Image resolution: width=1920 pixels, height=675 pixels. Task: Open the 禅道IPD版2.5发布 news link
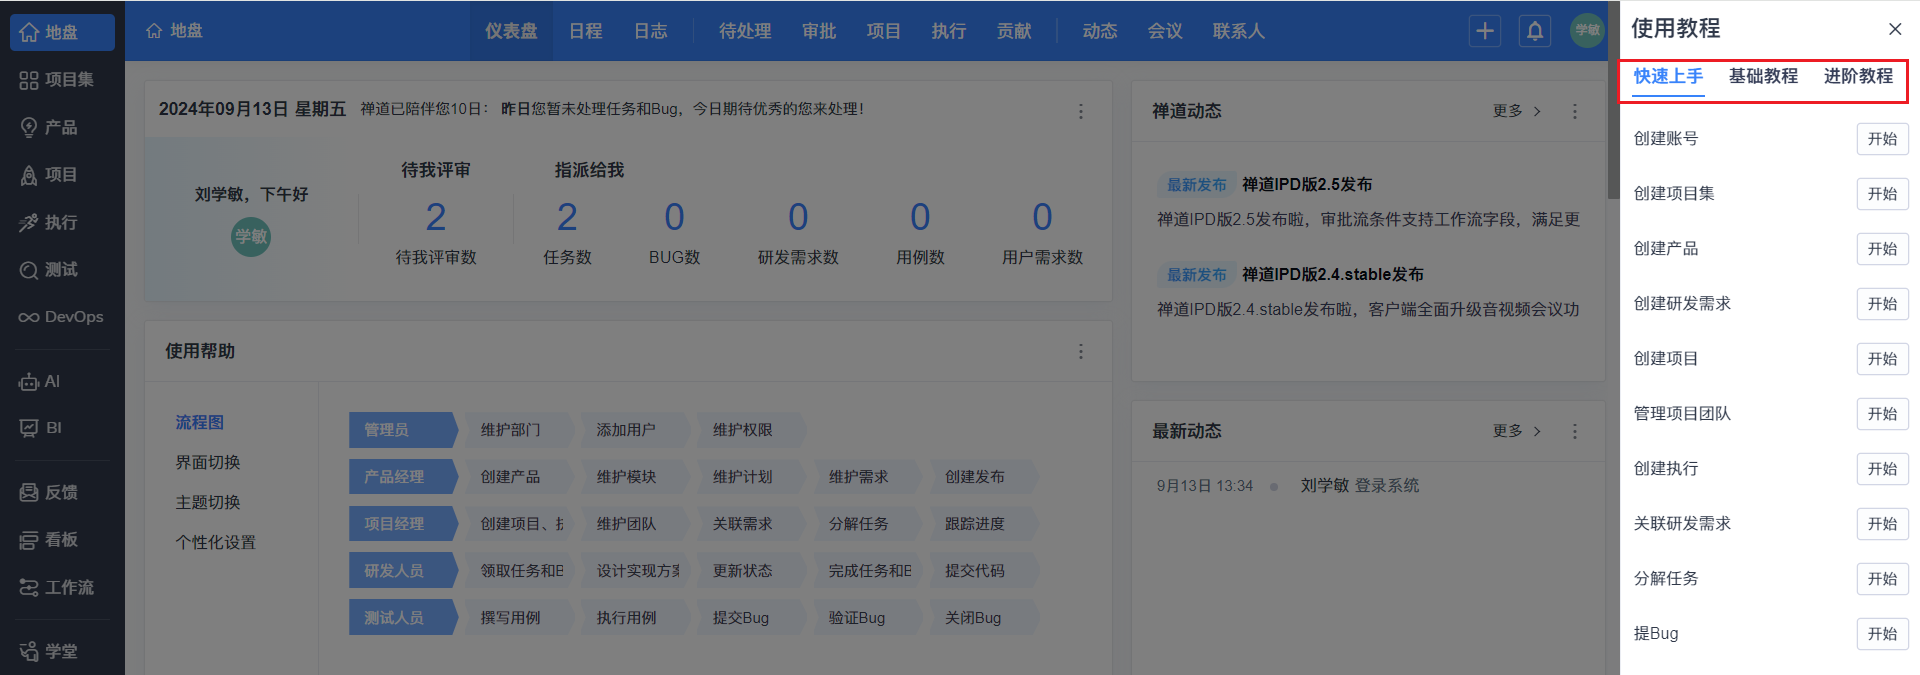[1306, 185]
